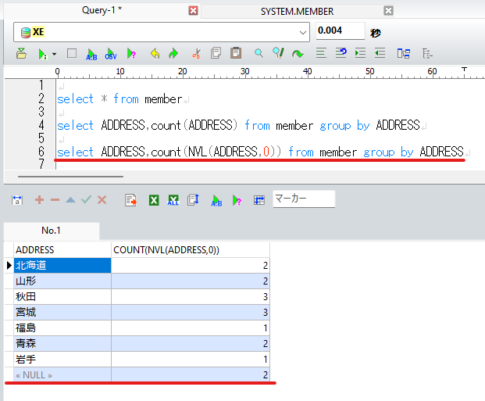Screen dimensions: 485x401
Task: Click the redo green arrow icon
Action: click(x=173, y=53)
